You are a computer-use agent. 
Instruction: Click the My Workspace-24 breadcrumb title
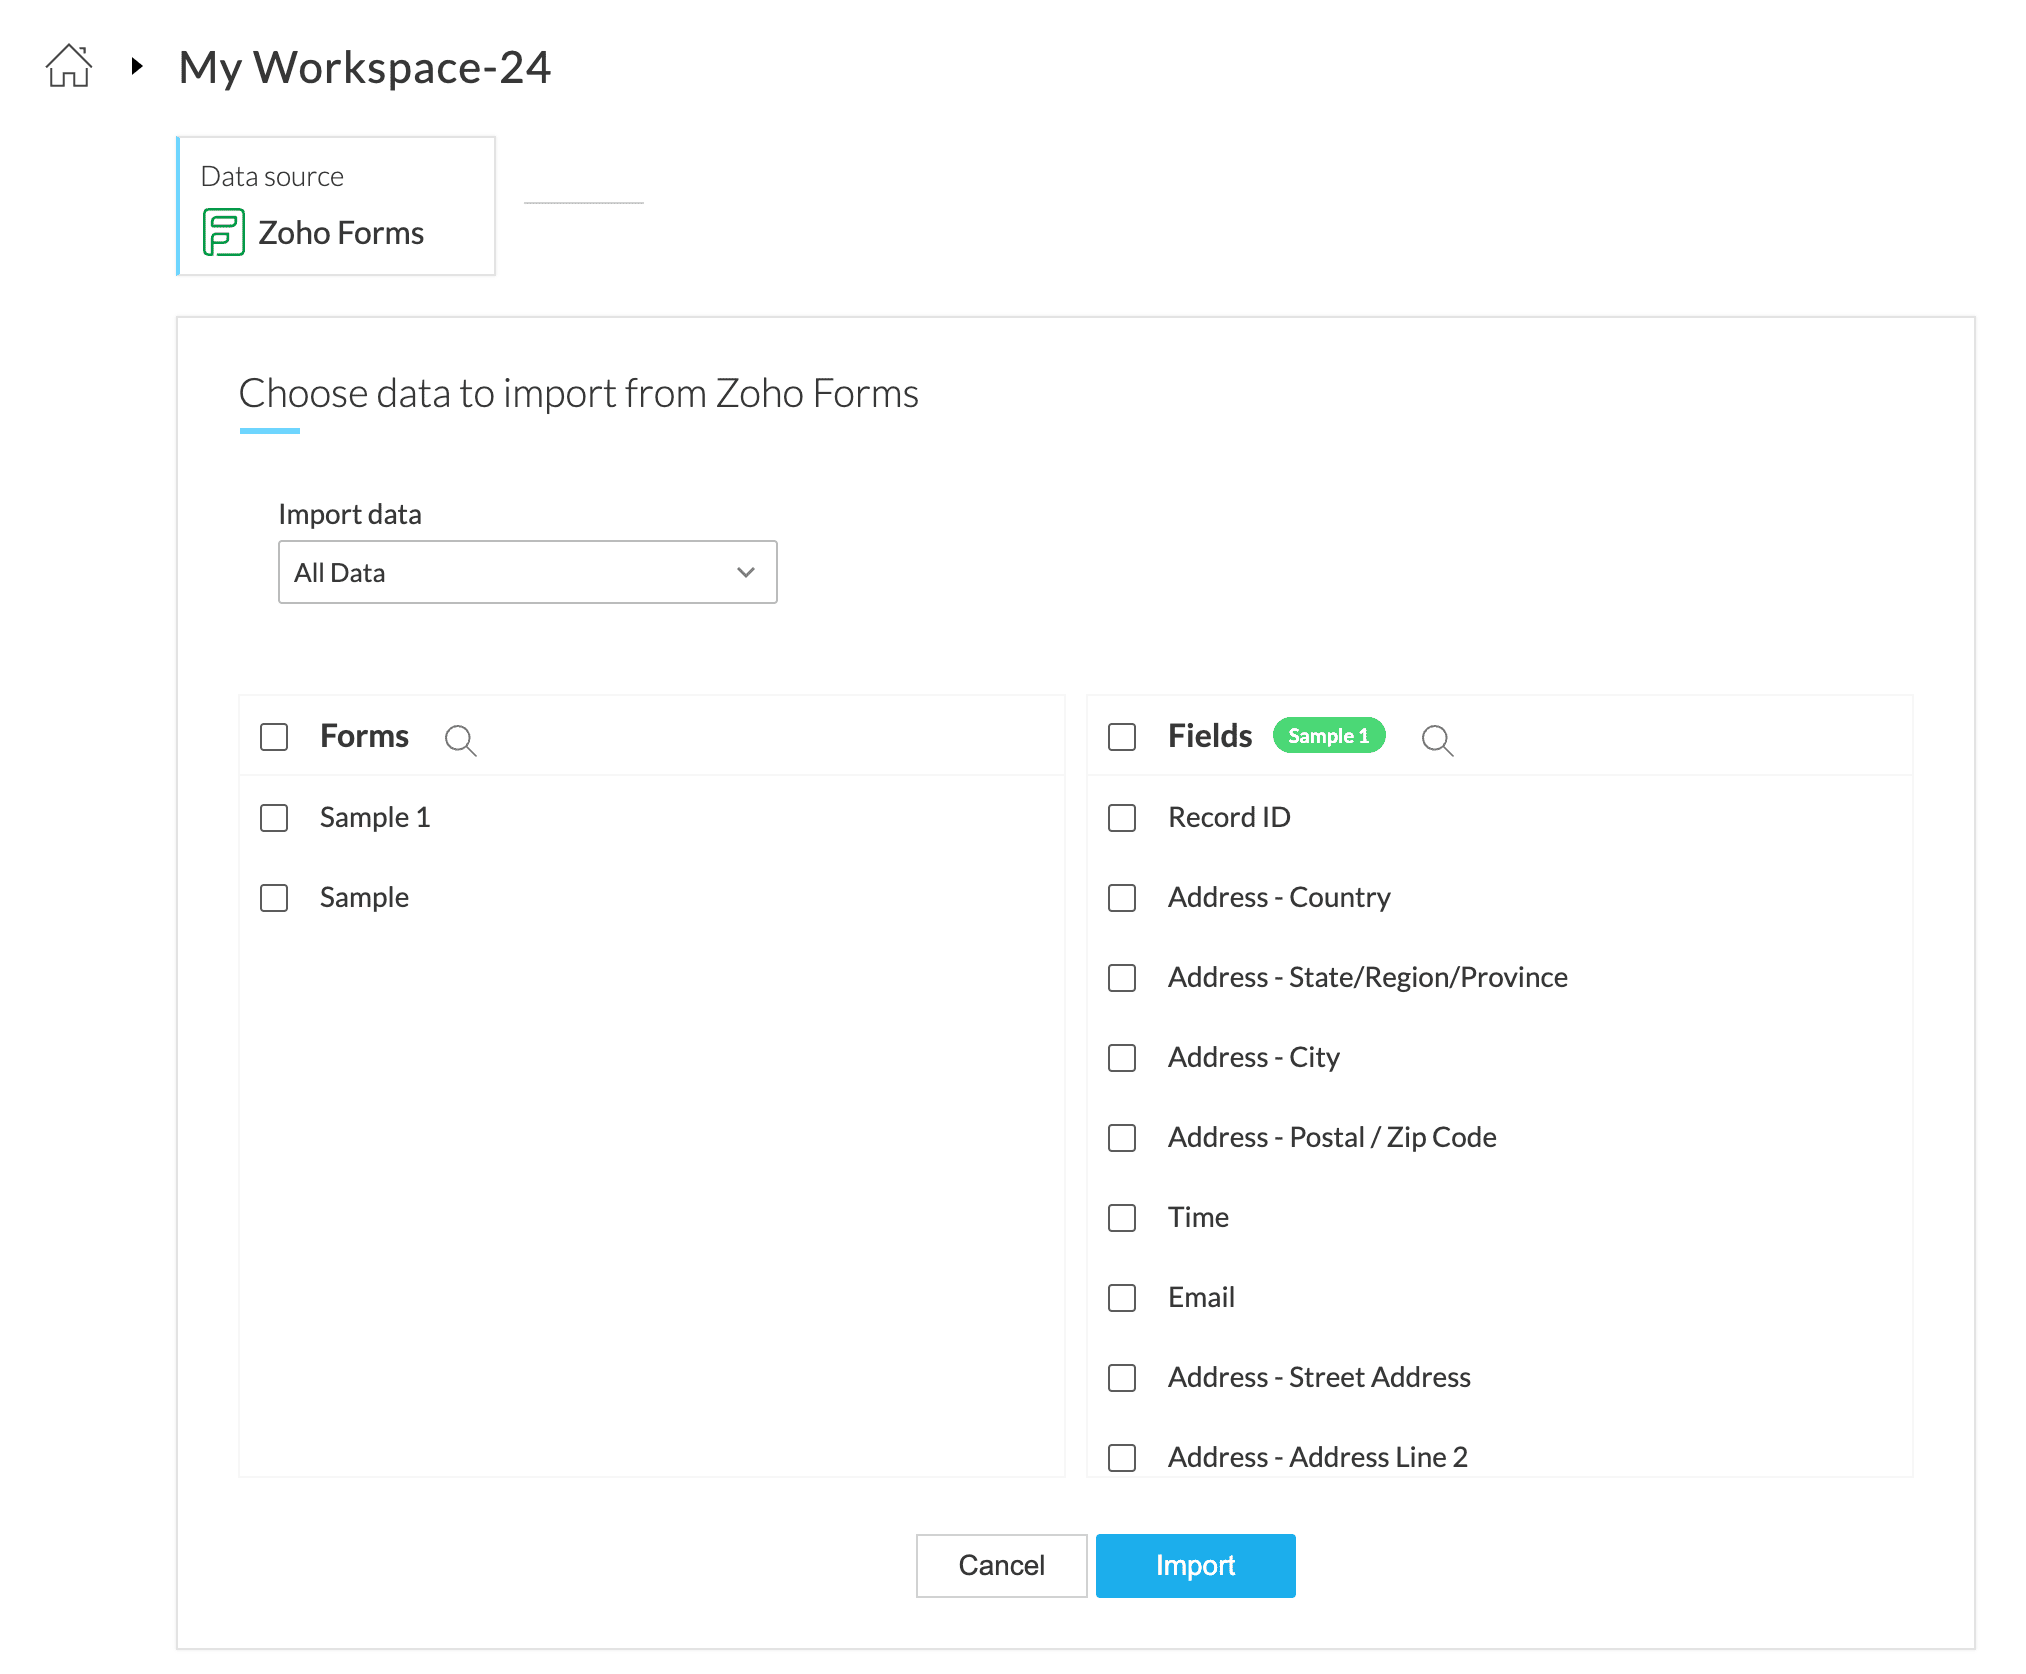click(364, 68)
